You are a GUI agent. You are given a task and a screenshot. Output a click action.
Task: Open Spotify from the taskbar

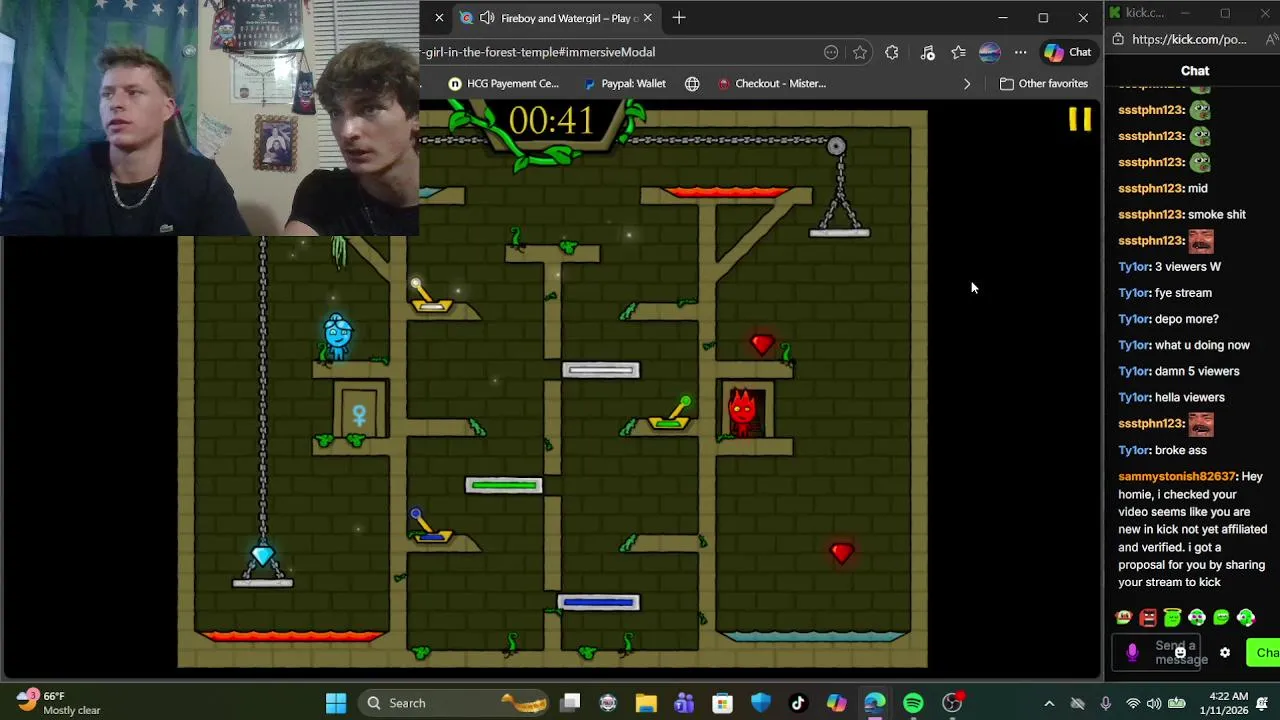pos(913,703)
